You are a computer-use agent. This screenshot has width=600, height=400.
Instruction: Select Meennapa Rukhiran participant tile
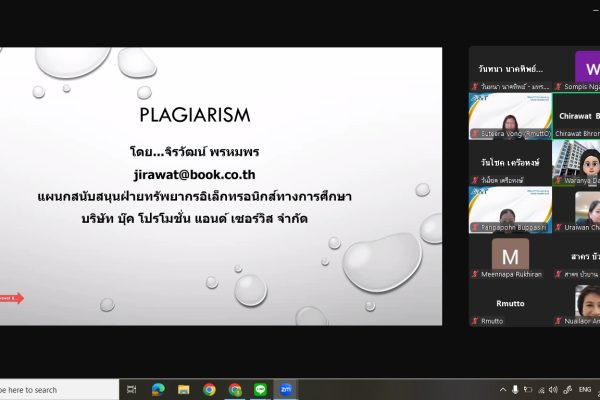click(510, 257)
